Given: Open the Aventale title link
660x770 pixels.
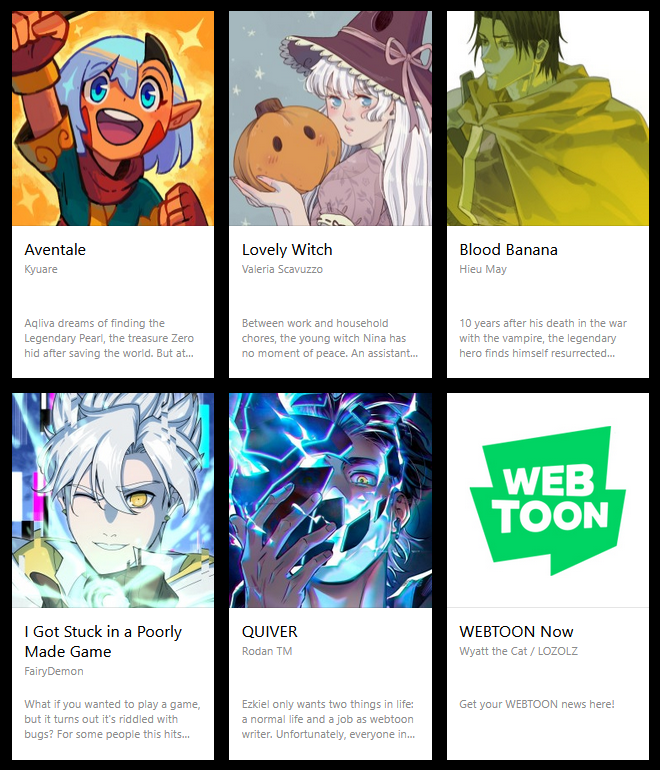Looking at the screenshot, I should [55, 249].
